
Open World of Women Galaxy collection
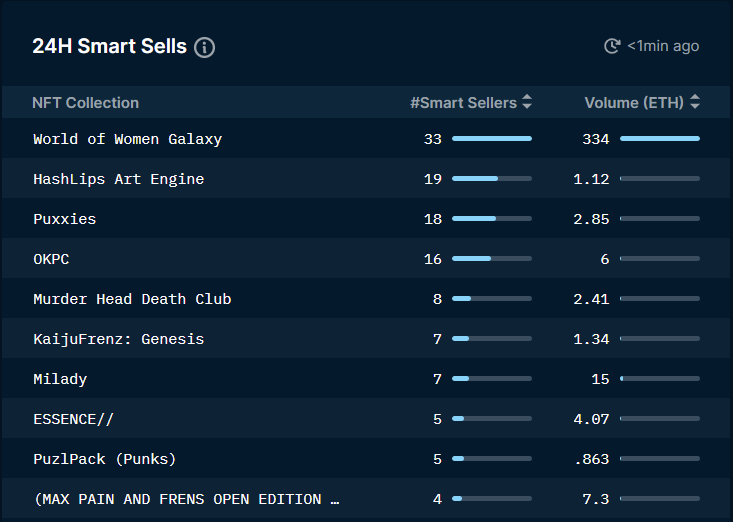click(128, 139)
